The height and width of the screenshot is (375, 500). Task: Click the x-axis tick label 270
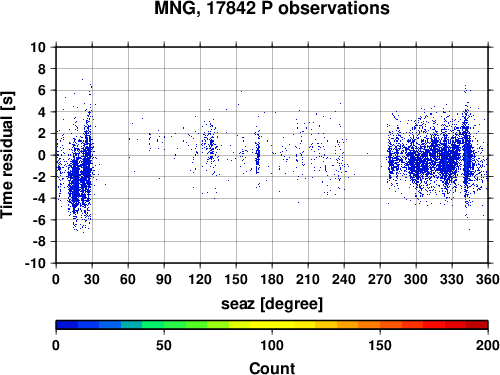[x=380, y=279]
